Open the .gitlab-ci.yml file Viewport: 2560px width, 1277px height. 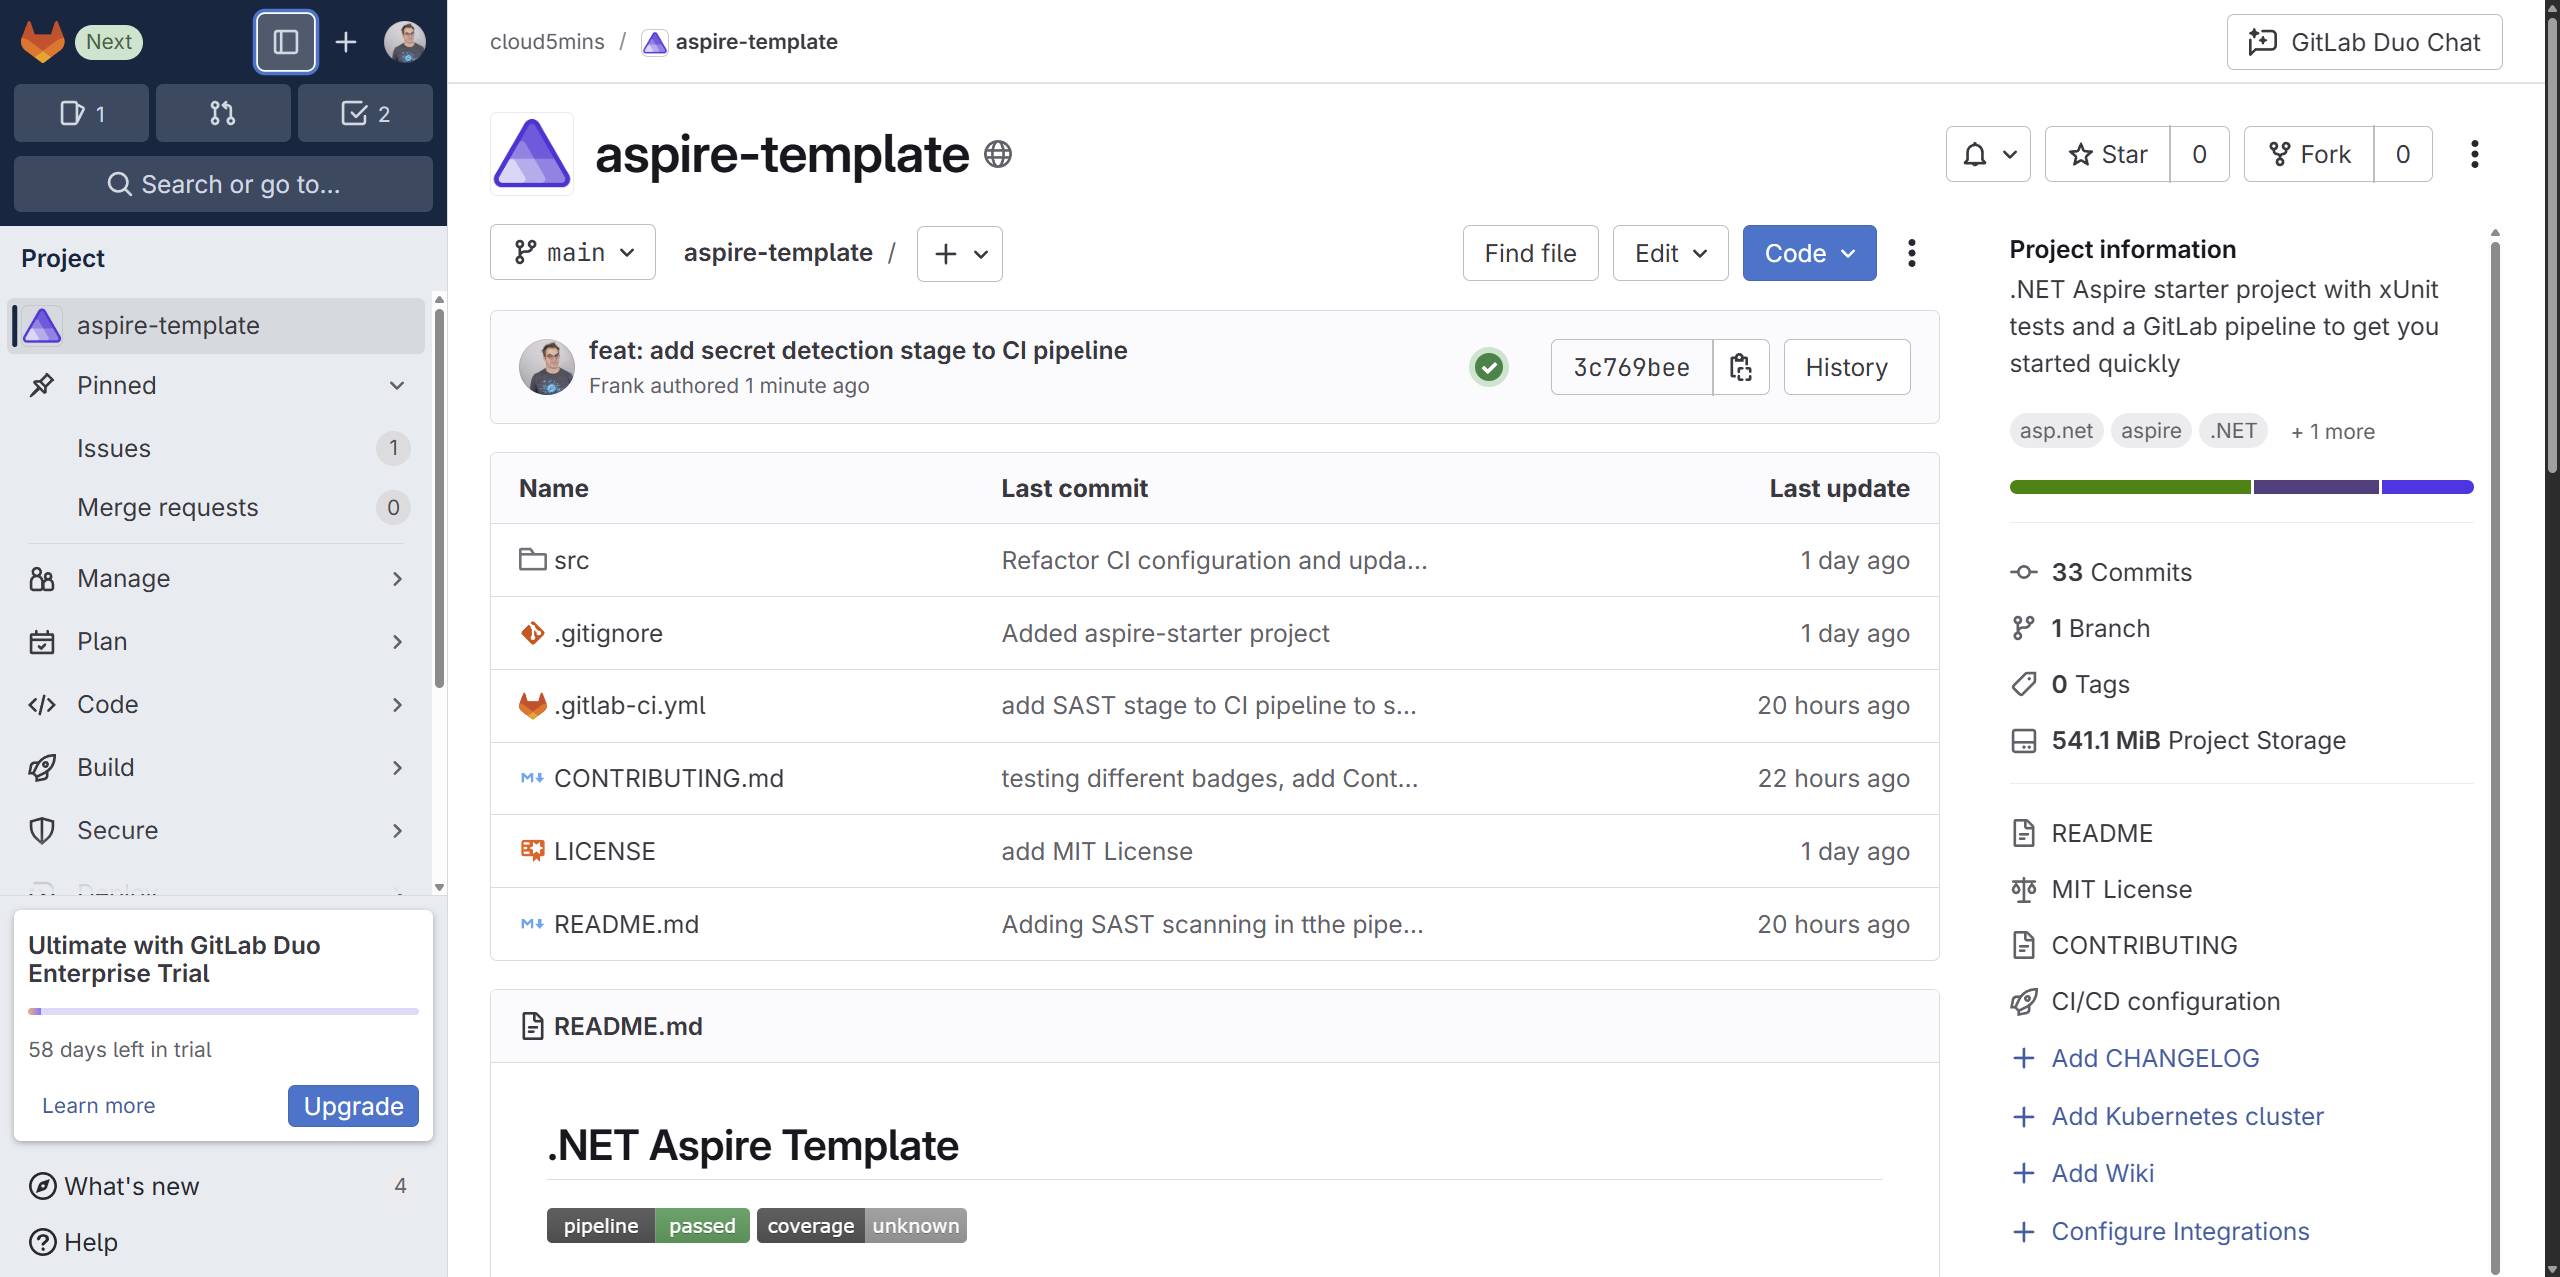point(629,705)
